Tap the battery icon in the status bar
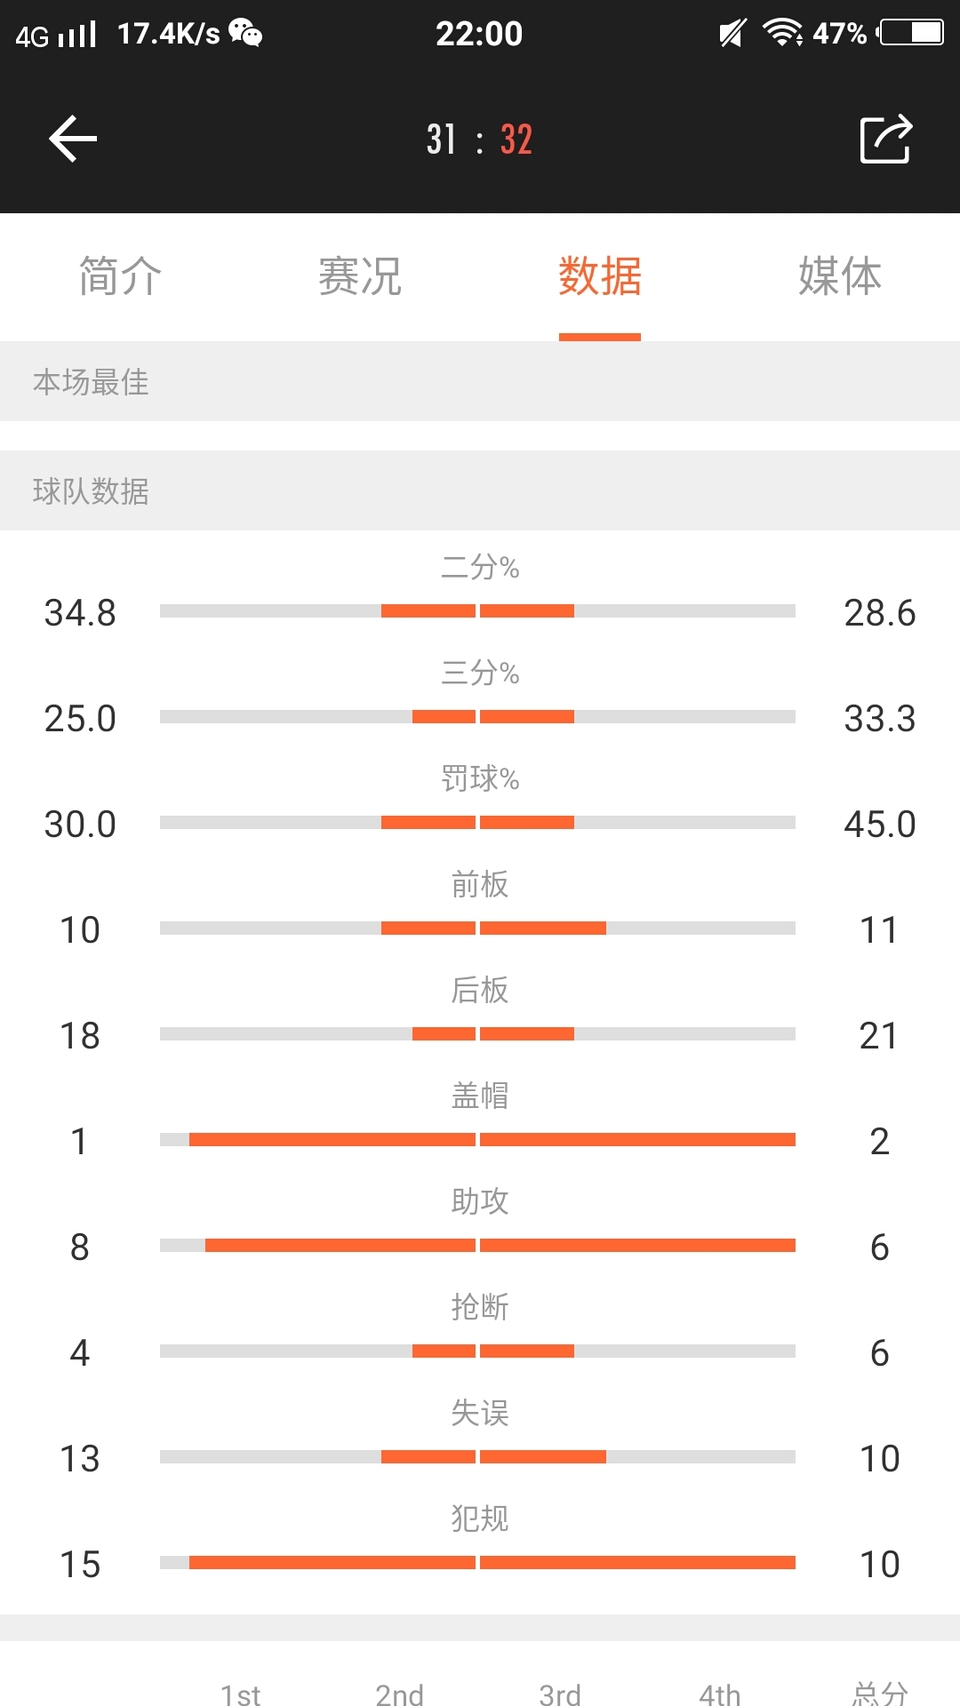 (x=910, y=33)
